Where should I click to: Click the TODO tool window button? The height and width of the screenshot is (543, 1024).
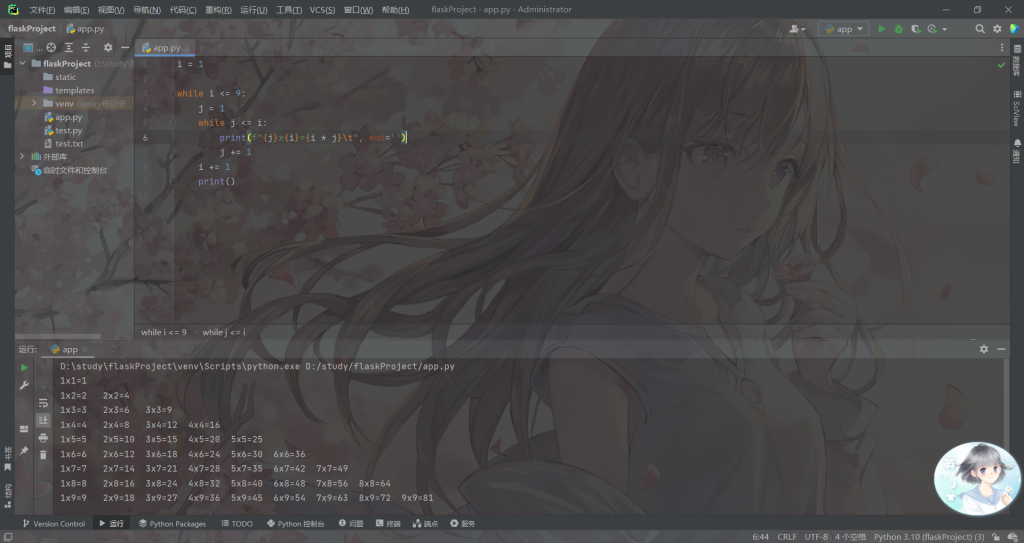[237, 523]
